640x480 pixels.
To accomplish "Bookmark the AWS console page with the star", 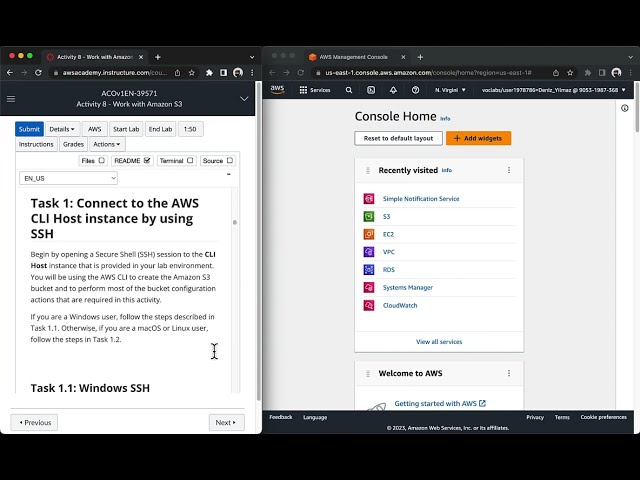I will point(570,73).
